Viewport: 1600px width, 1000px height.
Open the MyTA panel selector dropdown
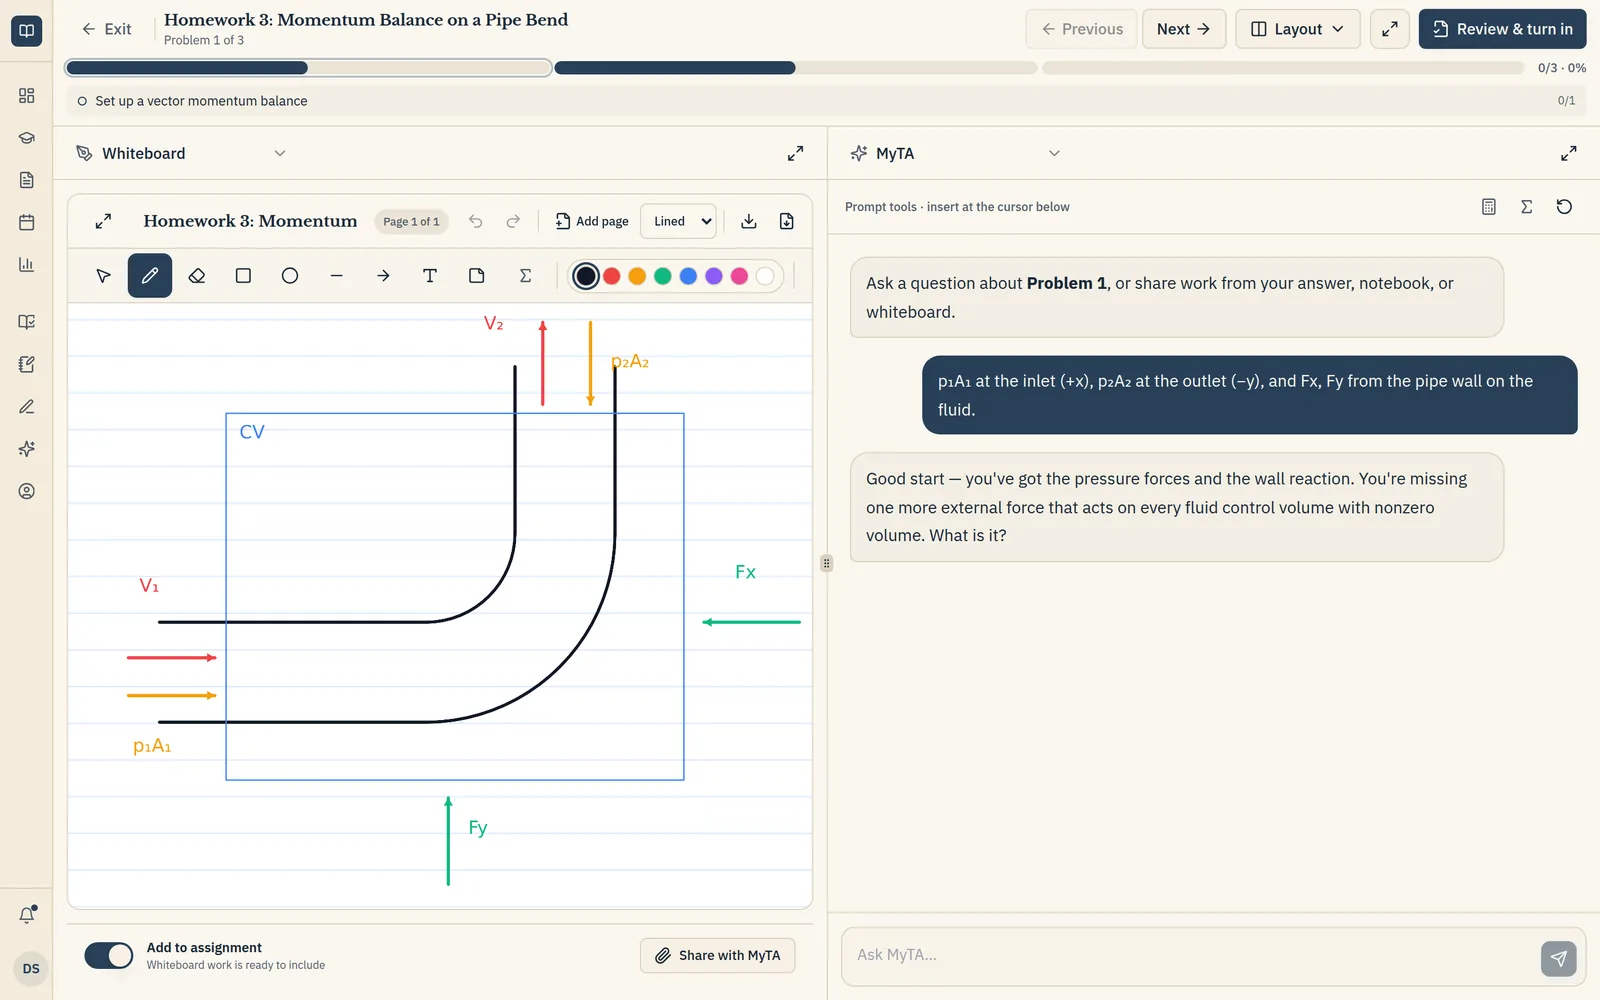[956, 153]
